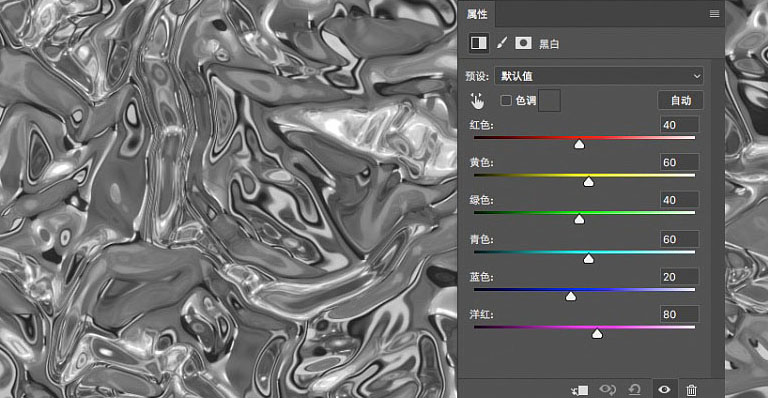The height and width of the screenshot is (398, 768).
Task: Click the 绿色 label text
Action: point(481,200)
